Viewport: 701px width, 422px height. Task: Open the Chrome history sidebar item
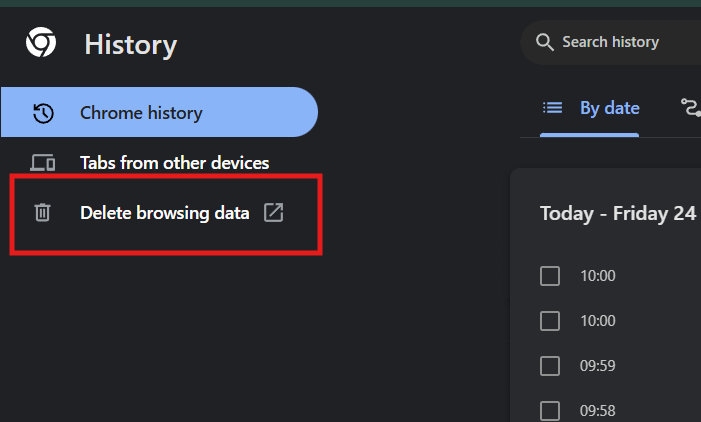tap(160, 112)
